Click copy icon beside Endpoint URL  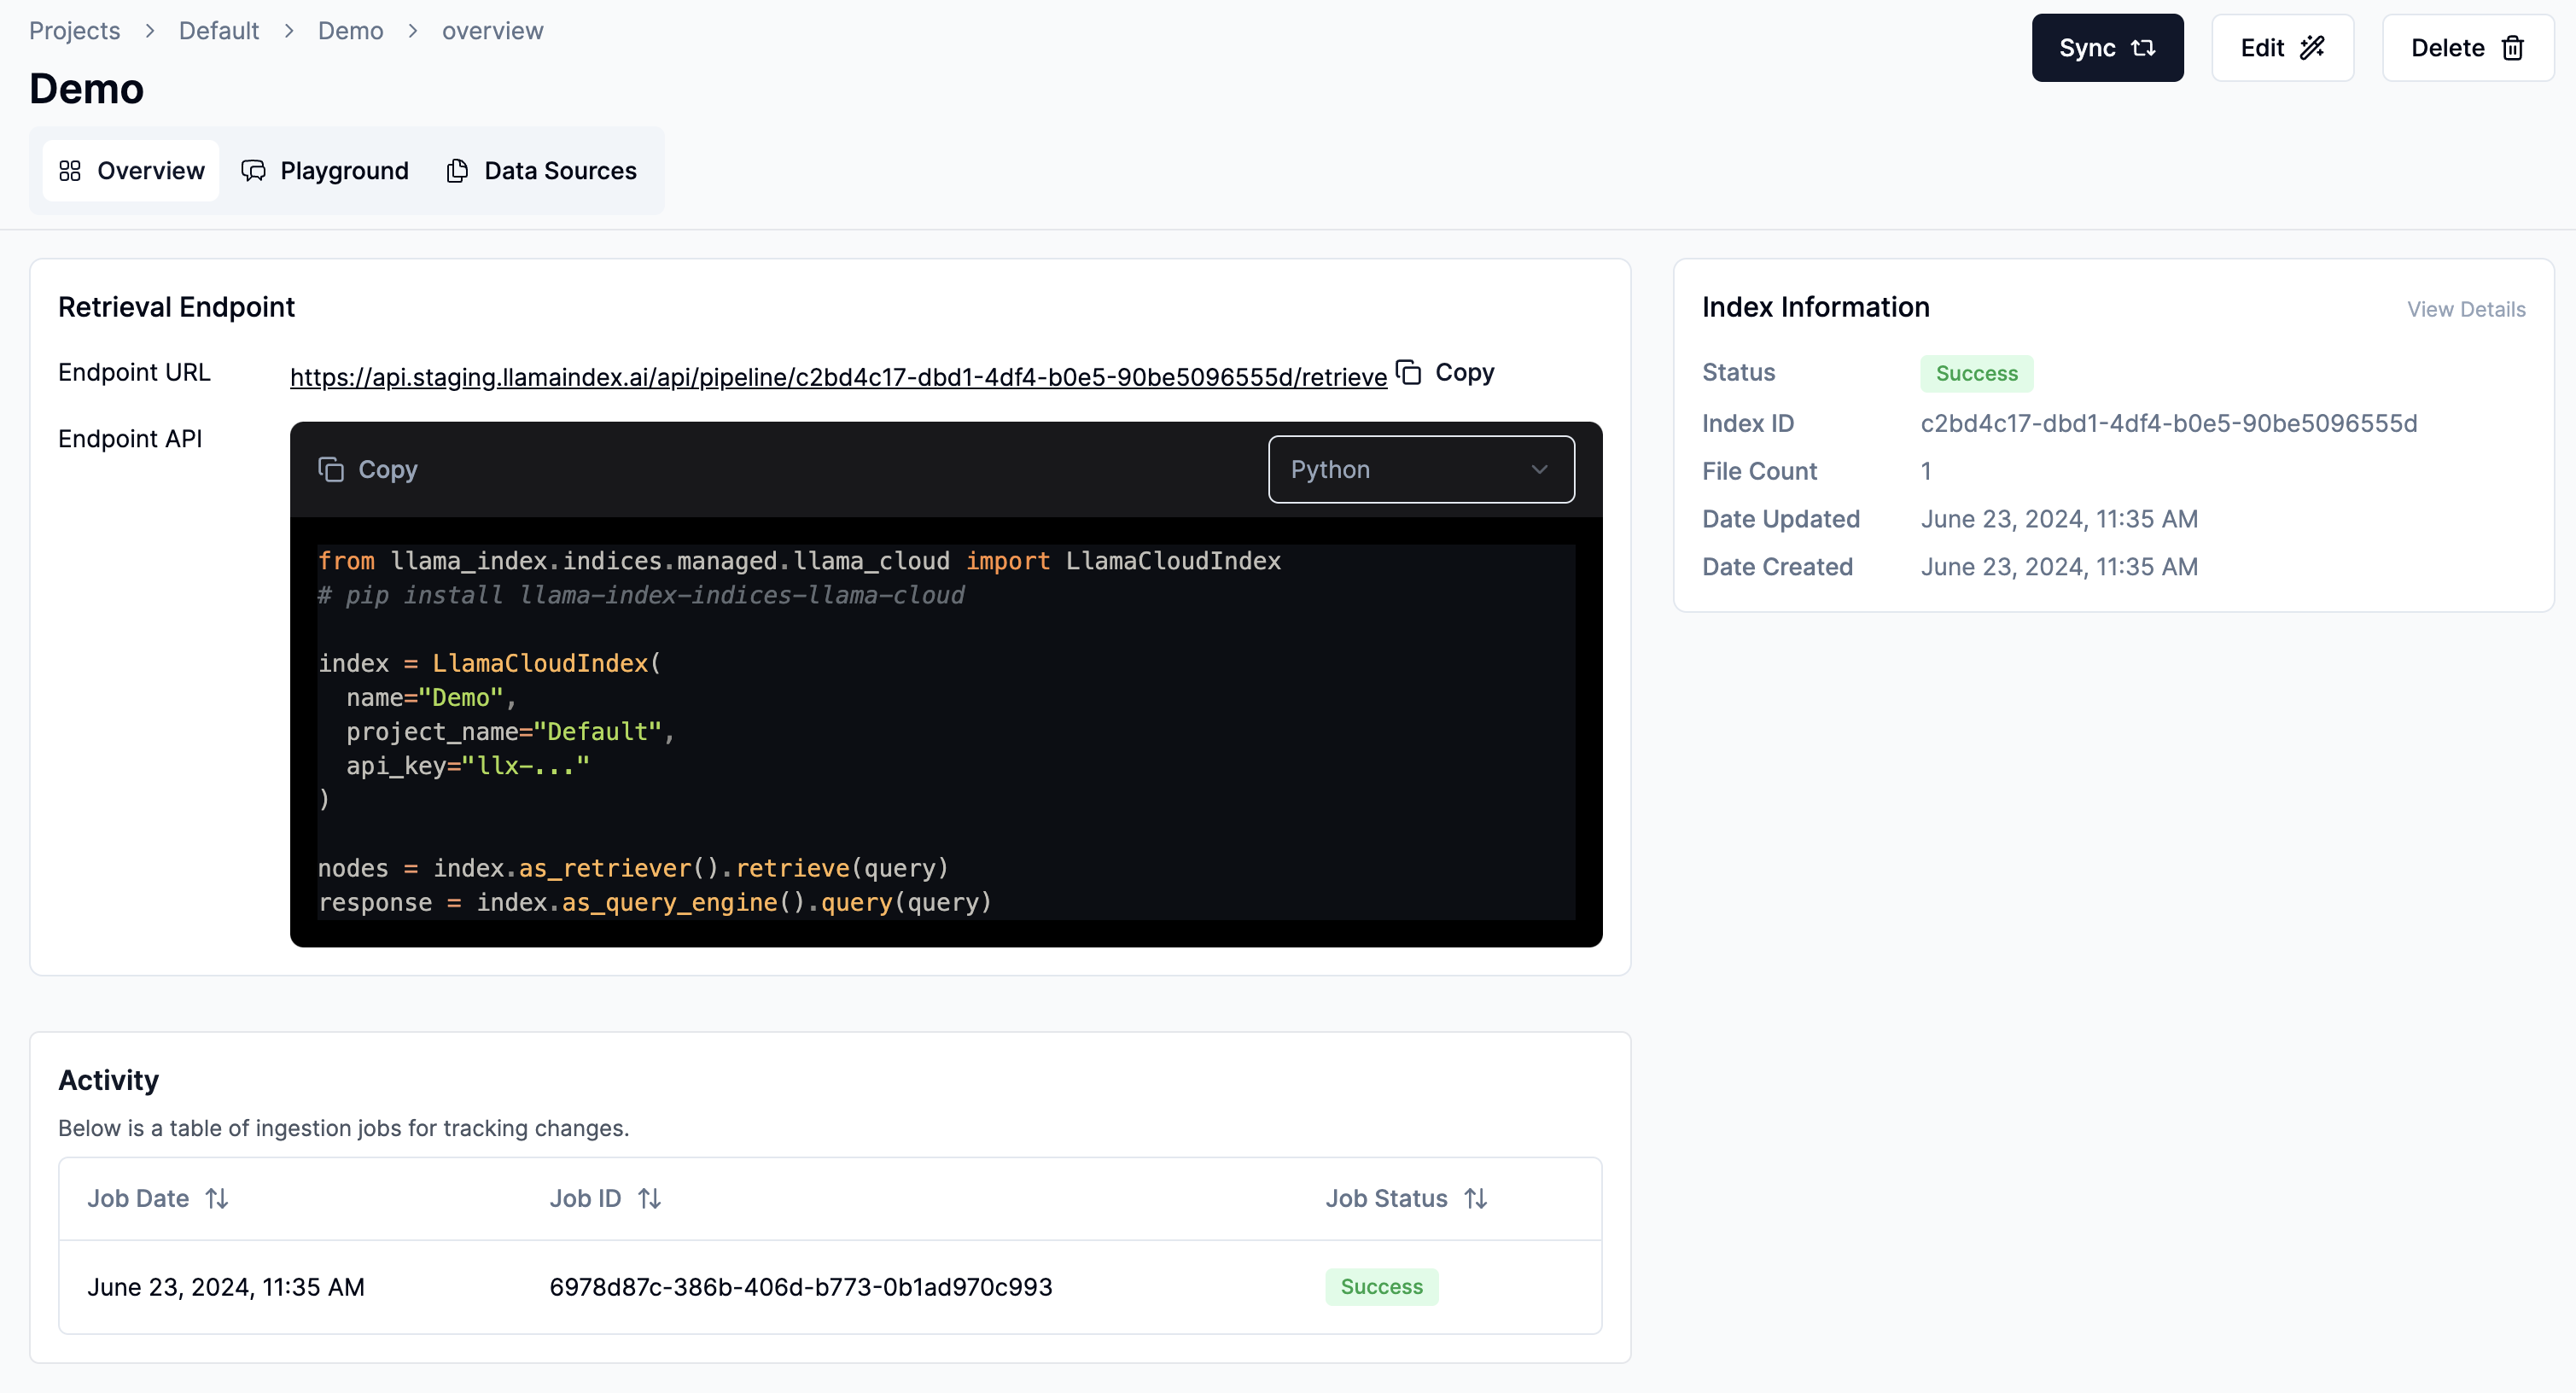(1409, 373)
